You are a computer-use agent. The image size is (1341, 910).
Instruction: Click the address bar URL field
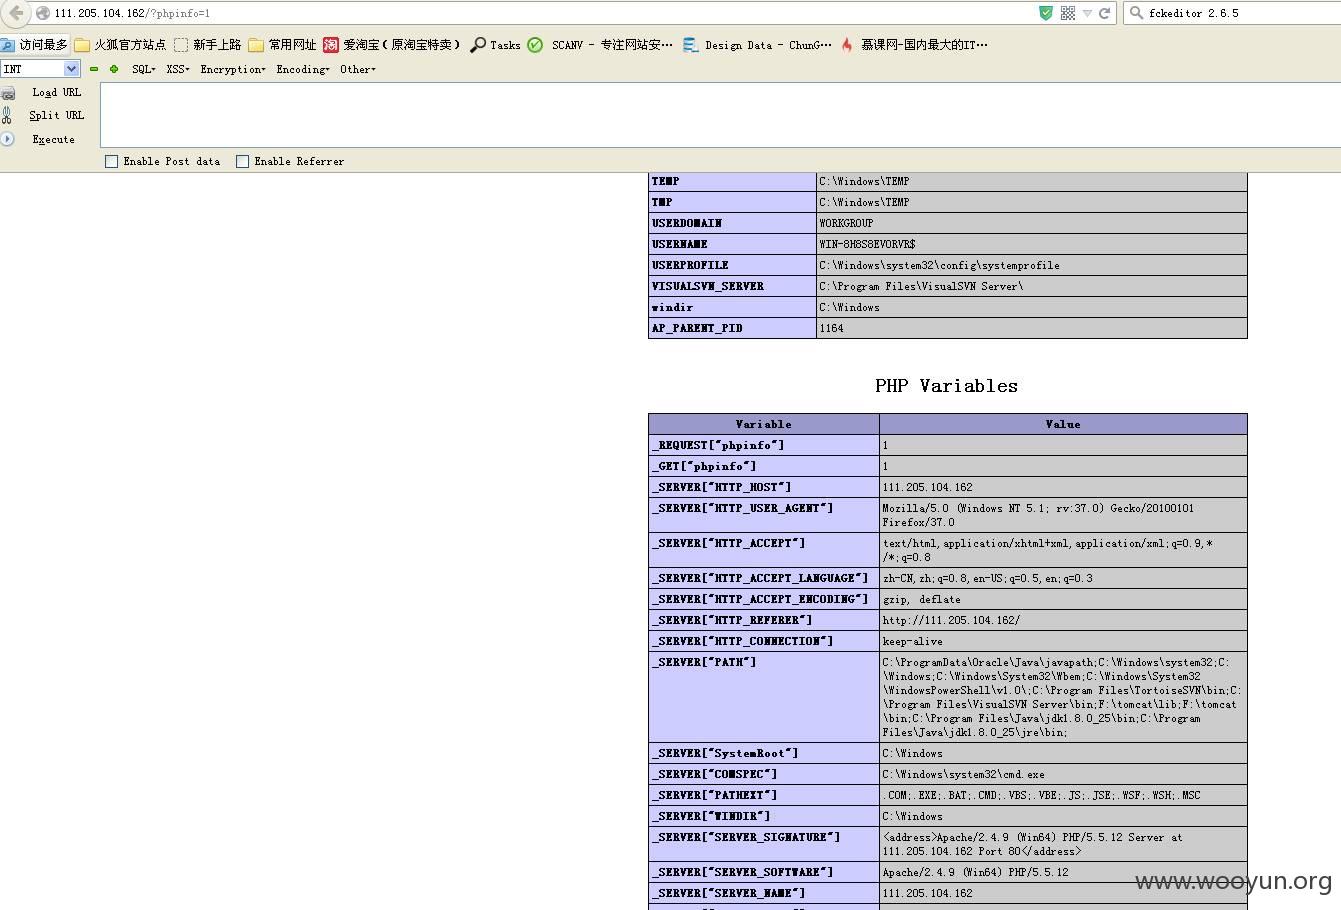click(540, 13)
